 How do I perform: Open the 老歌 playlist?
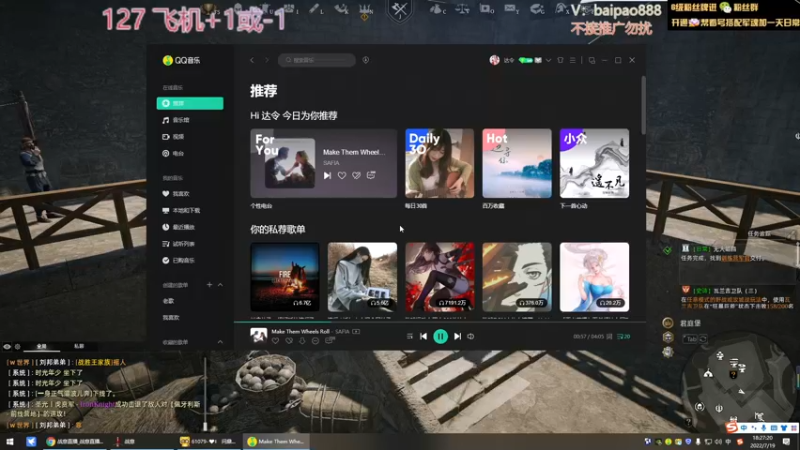[169, 301]
